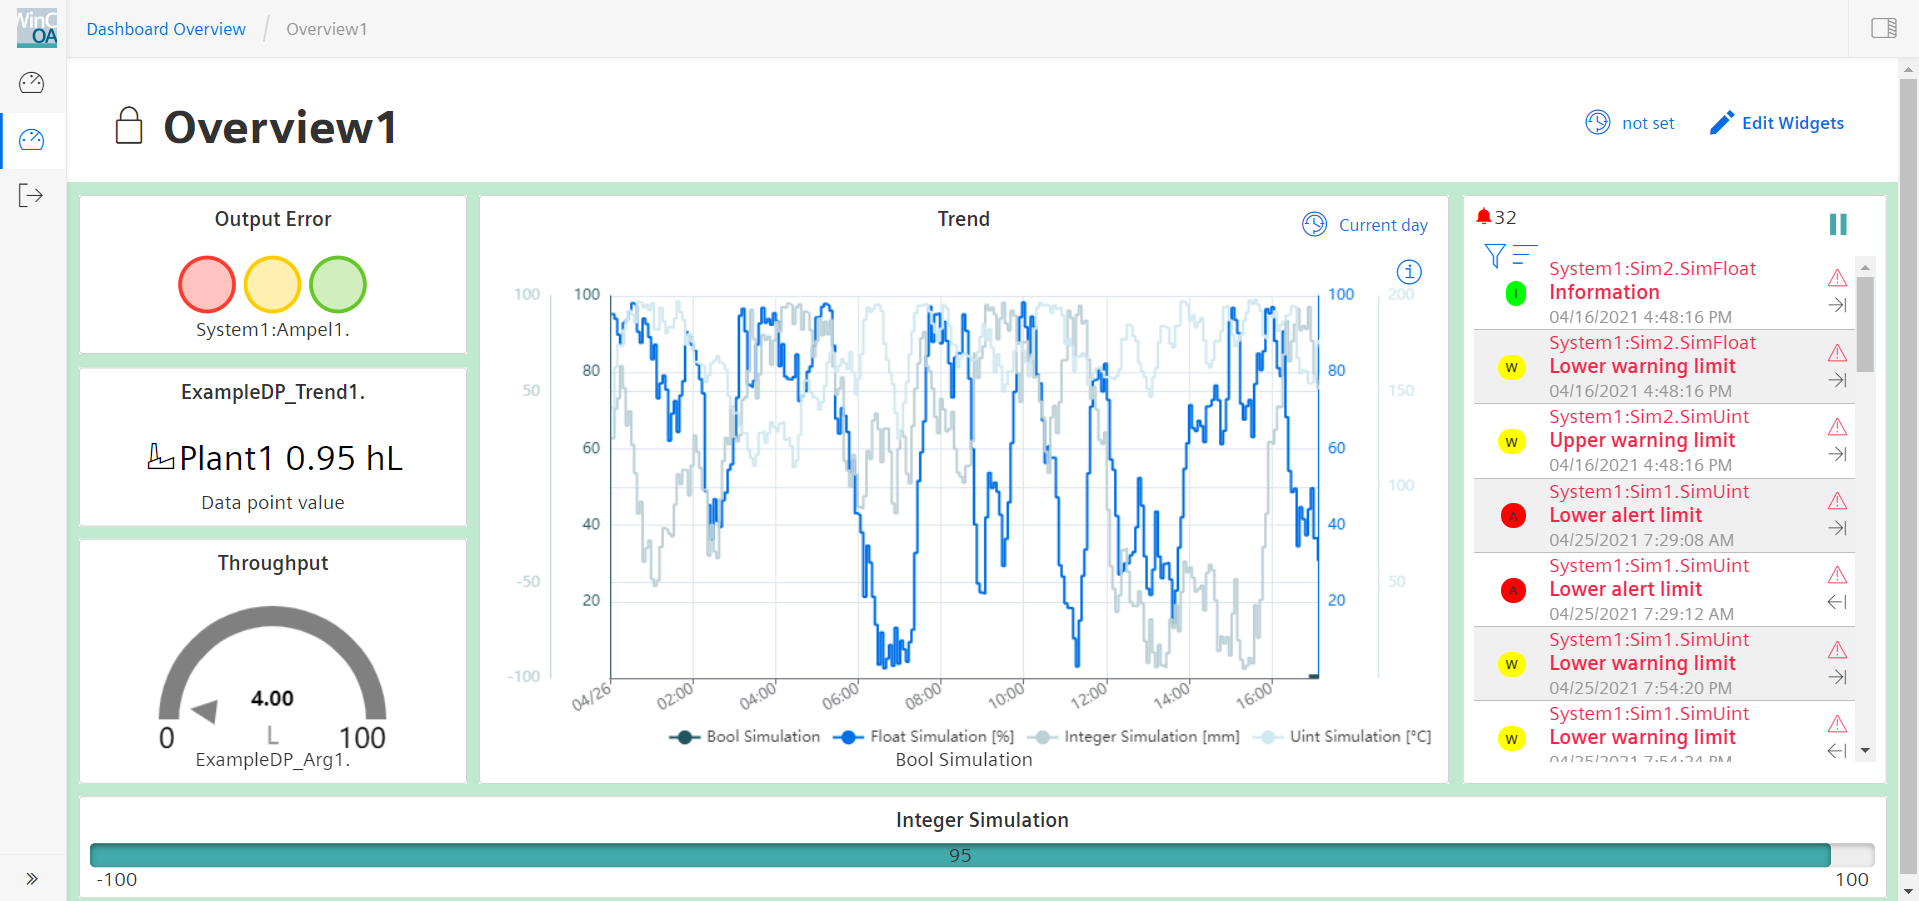Go to Dashboard Overview breadcrumb link

coord(166,29)
